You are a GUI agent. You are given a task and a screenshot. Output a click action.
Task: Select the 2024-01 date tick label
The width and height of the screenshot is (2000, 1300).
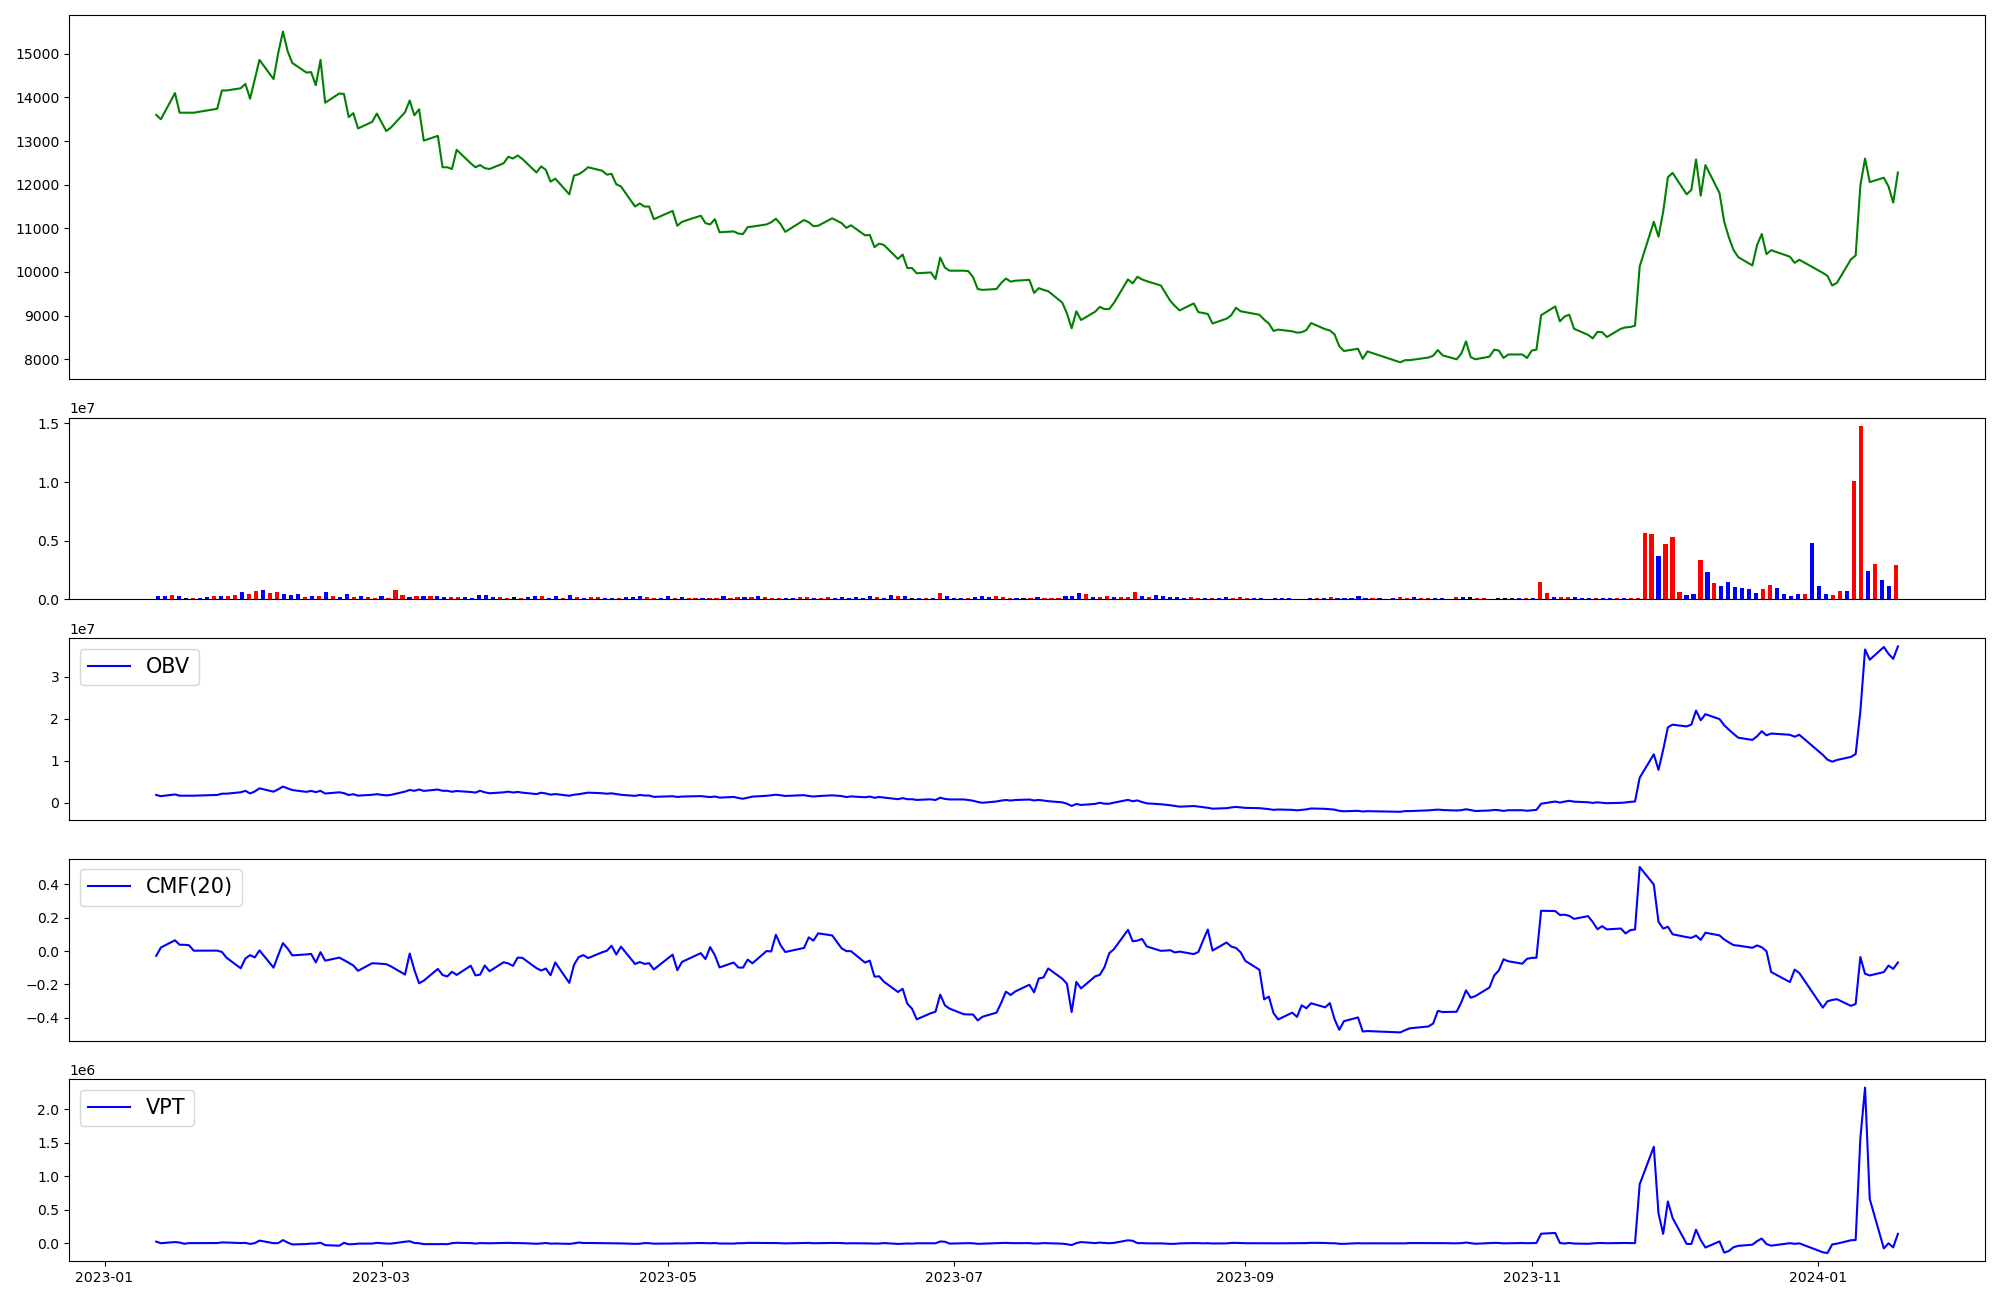(x=1817, y=1277)
